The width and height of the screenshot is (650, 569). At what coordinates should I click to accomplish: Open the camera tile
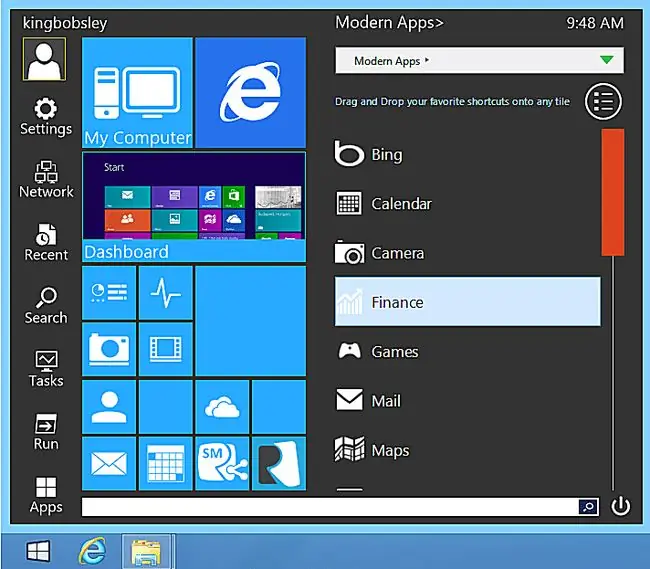(109, 349)
